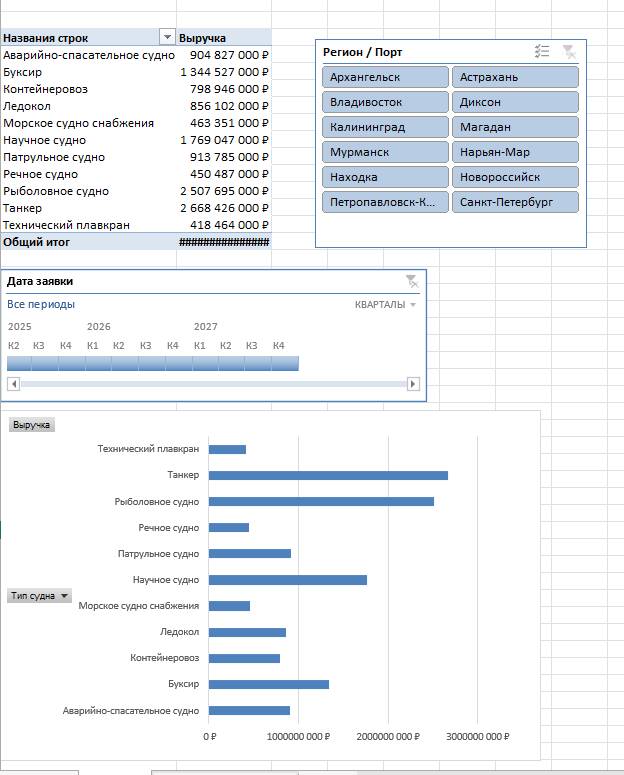Screen dimensions: 624x775
Task: Click the Выручка chart field button
Action: (32, 425)
